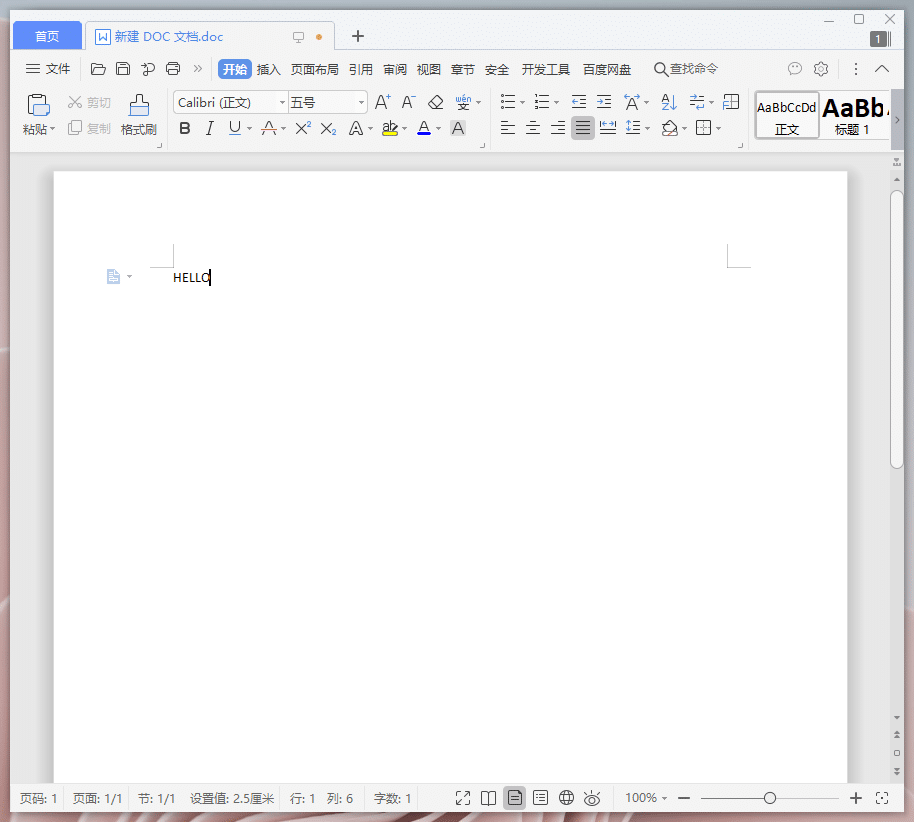This screenshot has width=914, height=822.
Task: Apply blue font color (A with underline)
Action: (424, 128)
